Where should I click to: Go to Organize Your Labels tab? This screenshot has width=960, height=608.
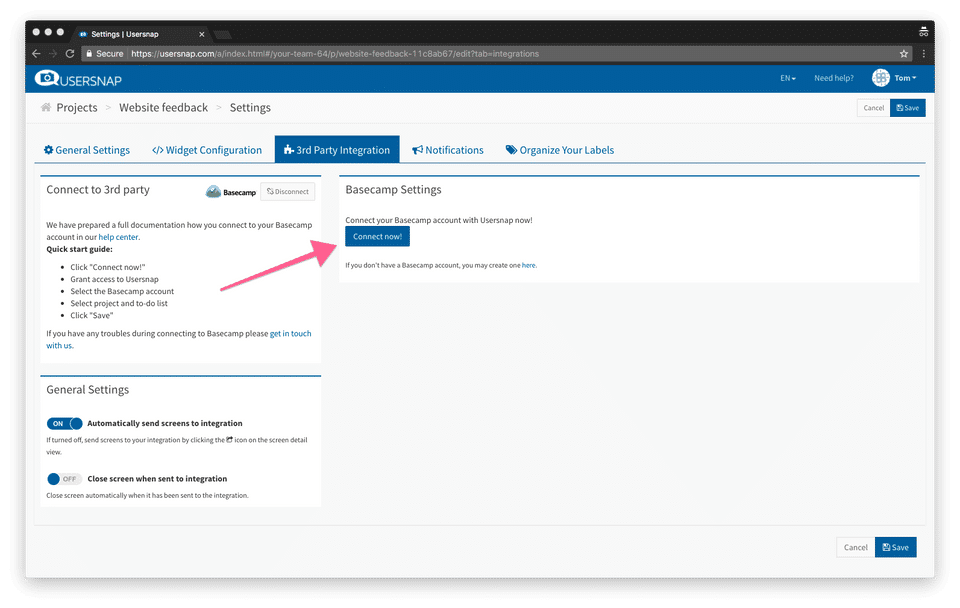[560, 150]
